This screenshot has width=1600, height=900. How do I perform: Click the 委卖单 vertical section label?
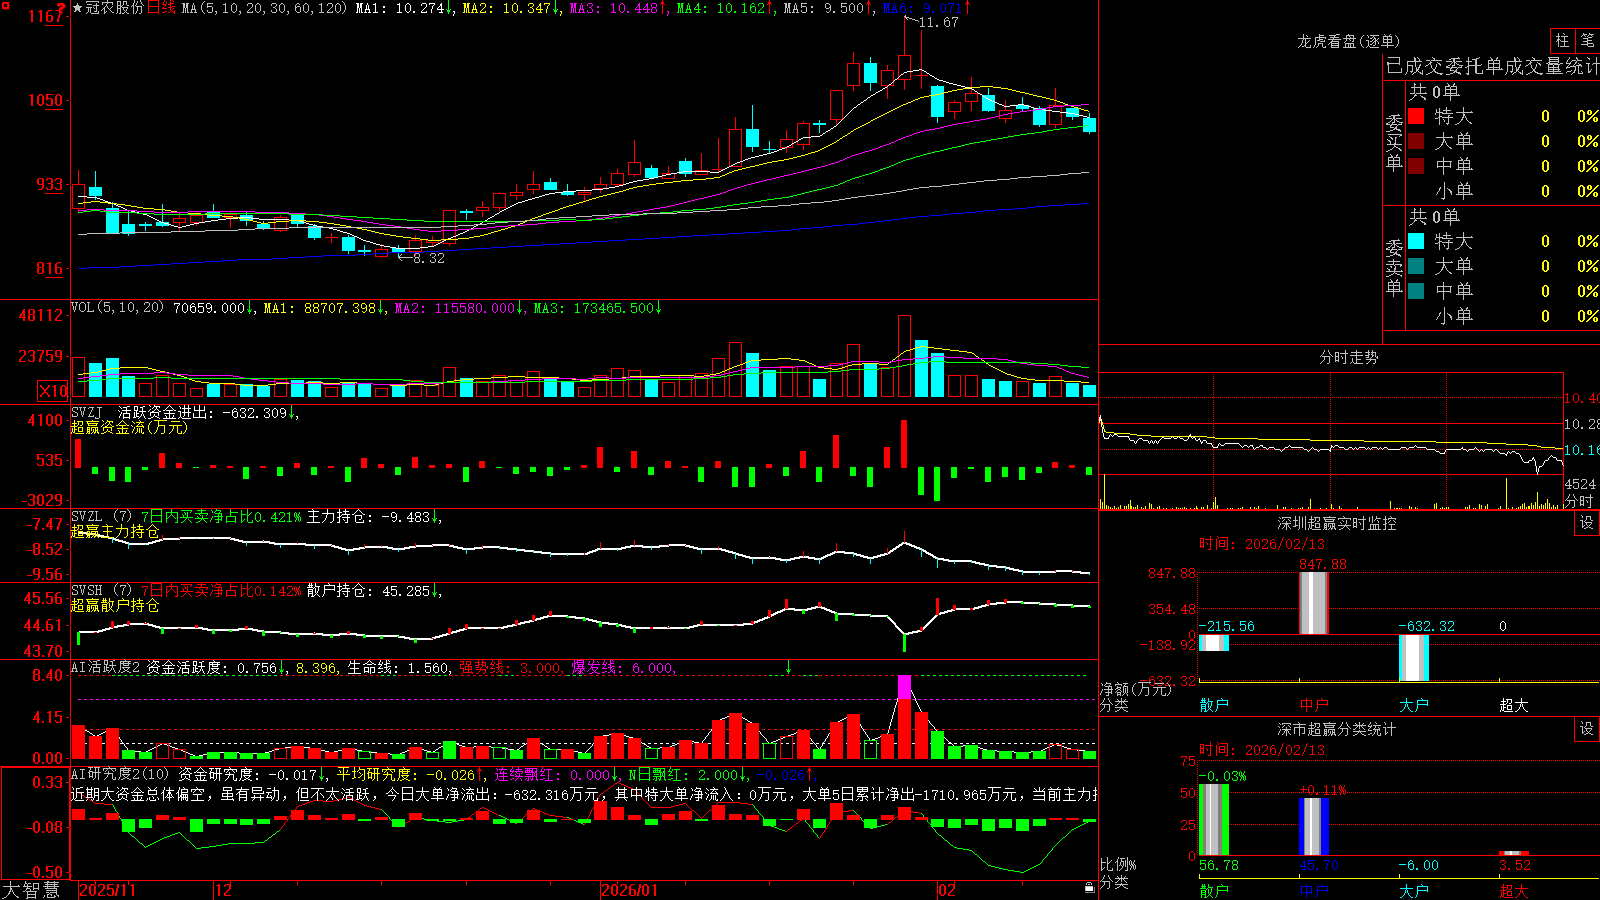pos(1394,267)
